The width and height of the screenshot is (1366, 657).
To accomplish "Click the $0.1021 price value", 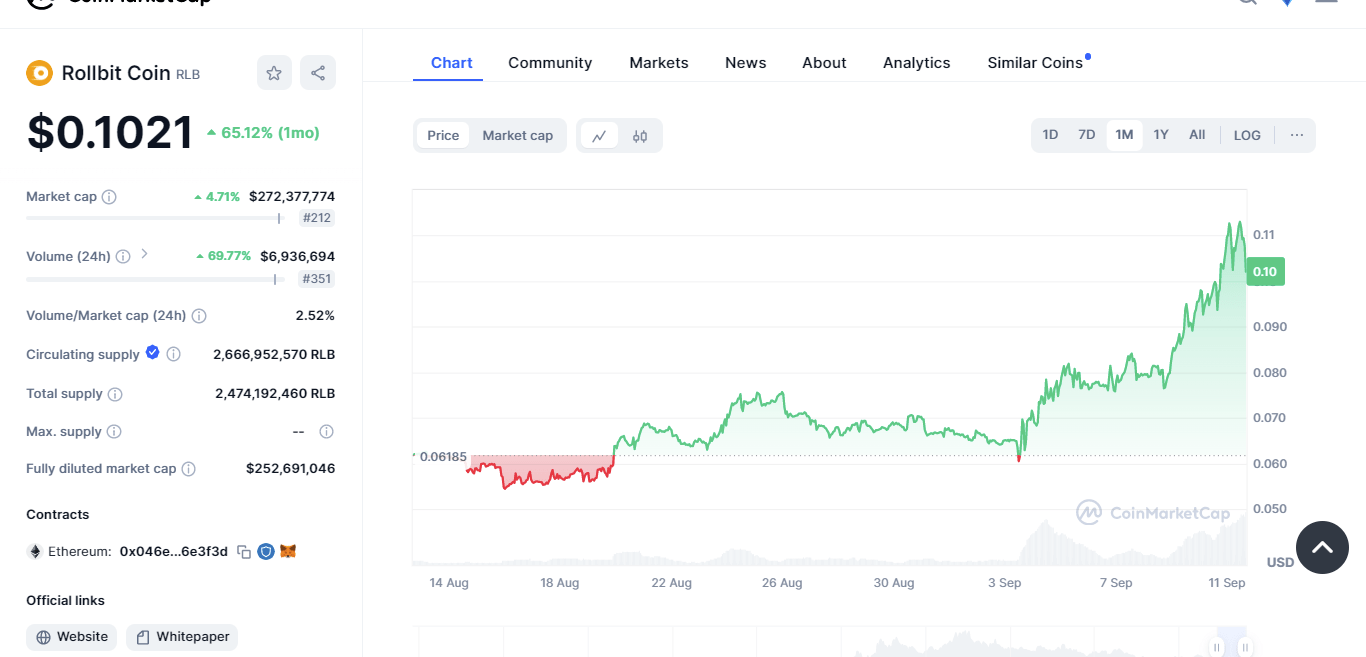I will [110, 133].
